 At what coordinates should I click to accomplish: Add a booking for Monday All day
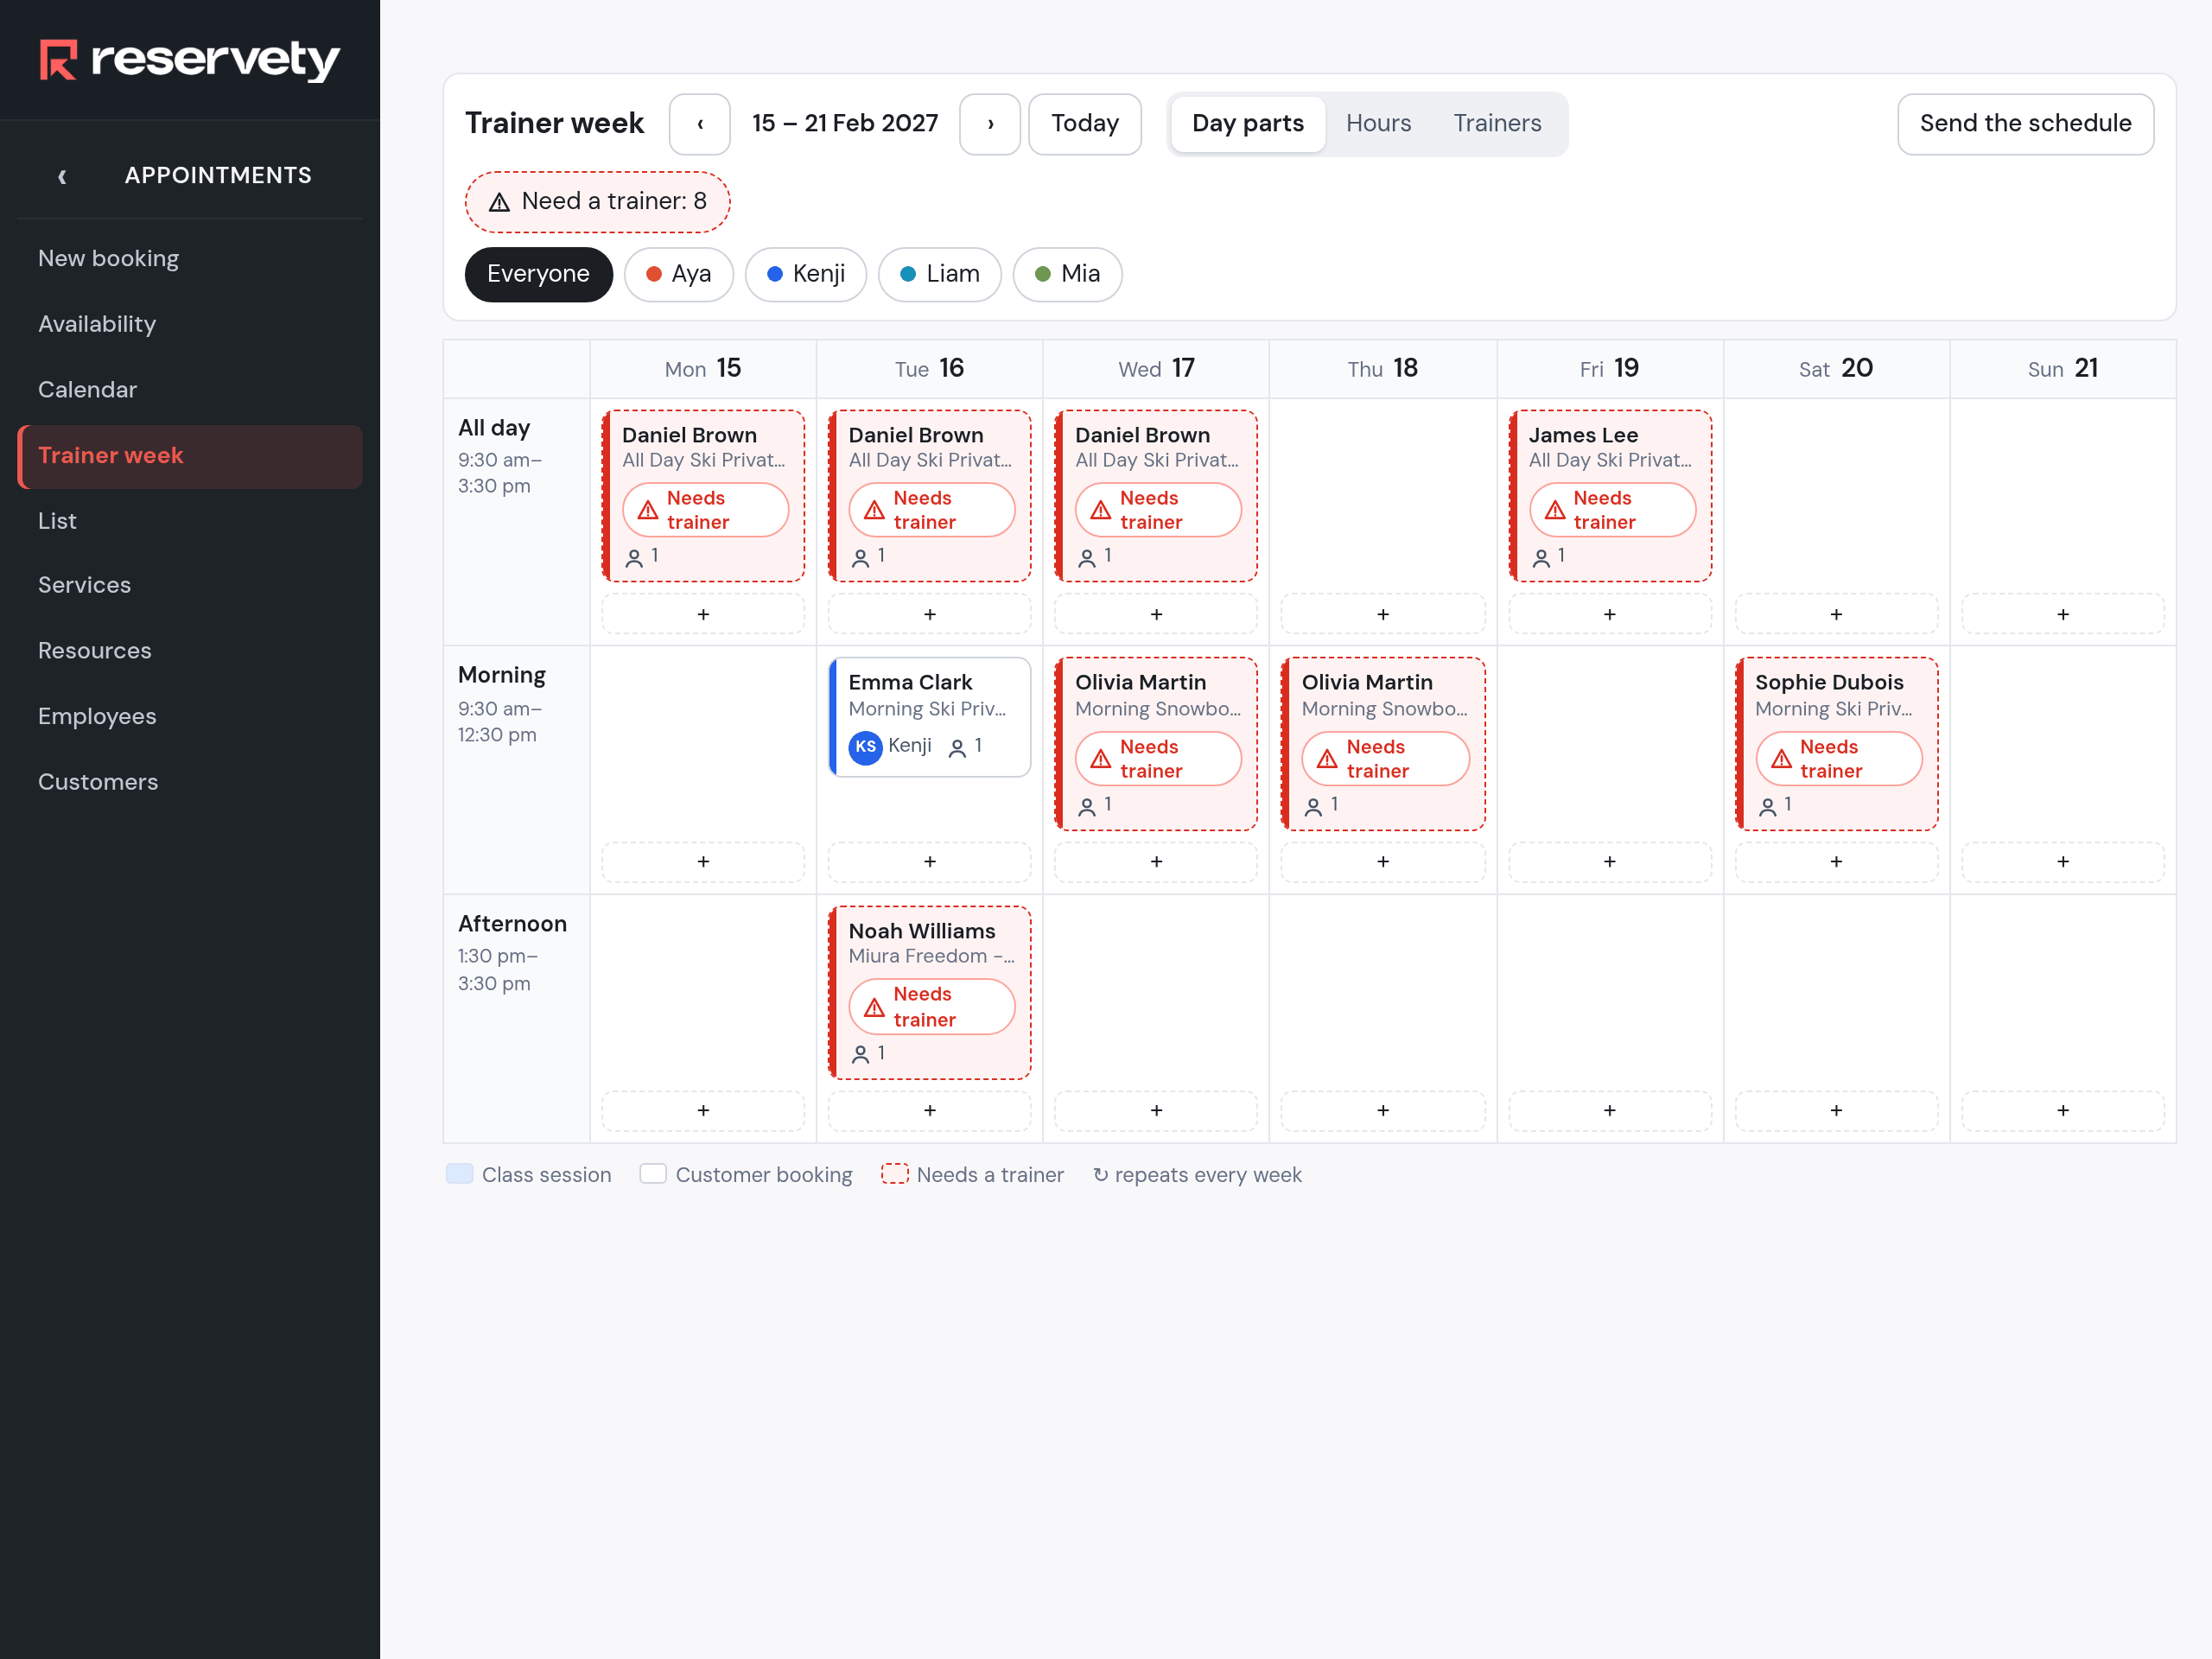click(x=703, y=614)
